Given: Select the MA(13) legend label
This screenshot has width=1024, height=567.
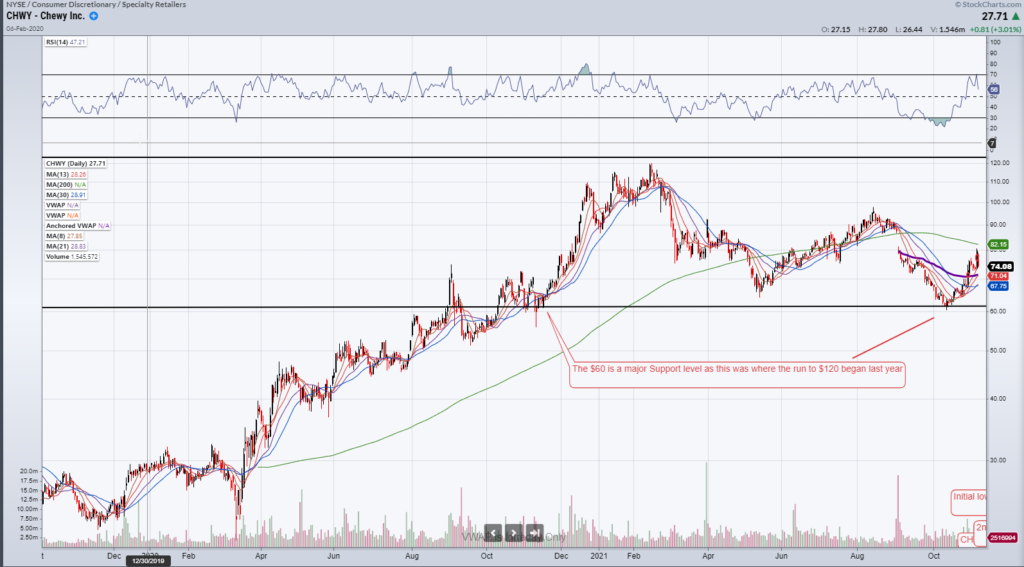Looking at the screenshot, I should click(x=66, y=174).
